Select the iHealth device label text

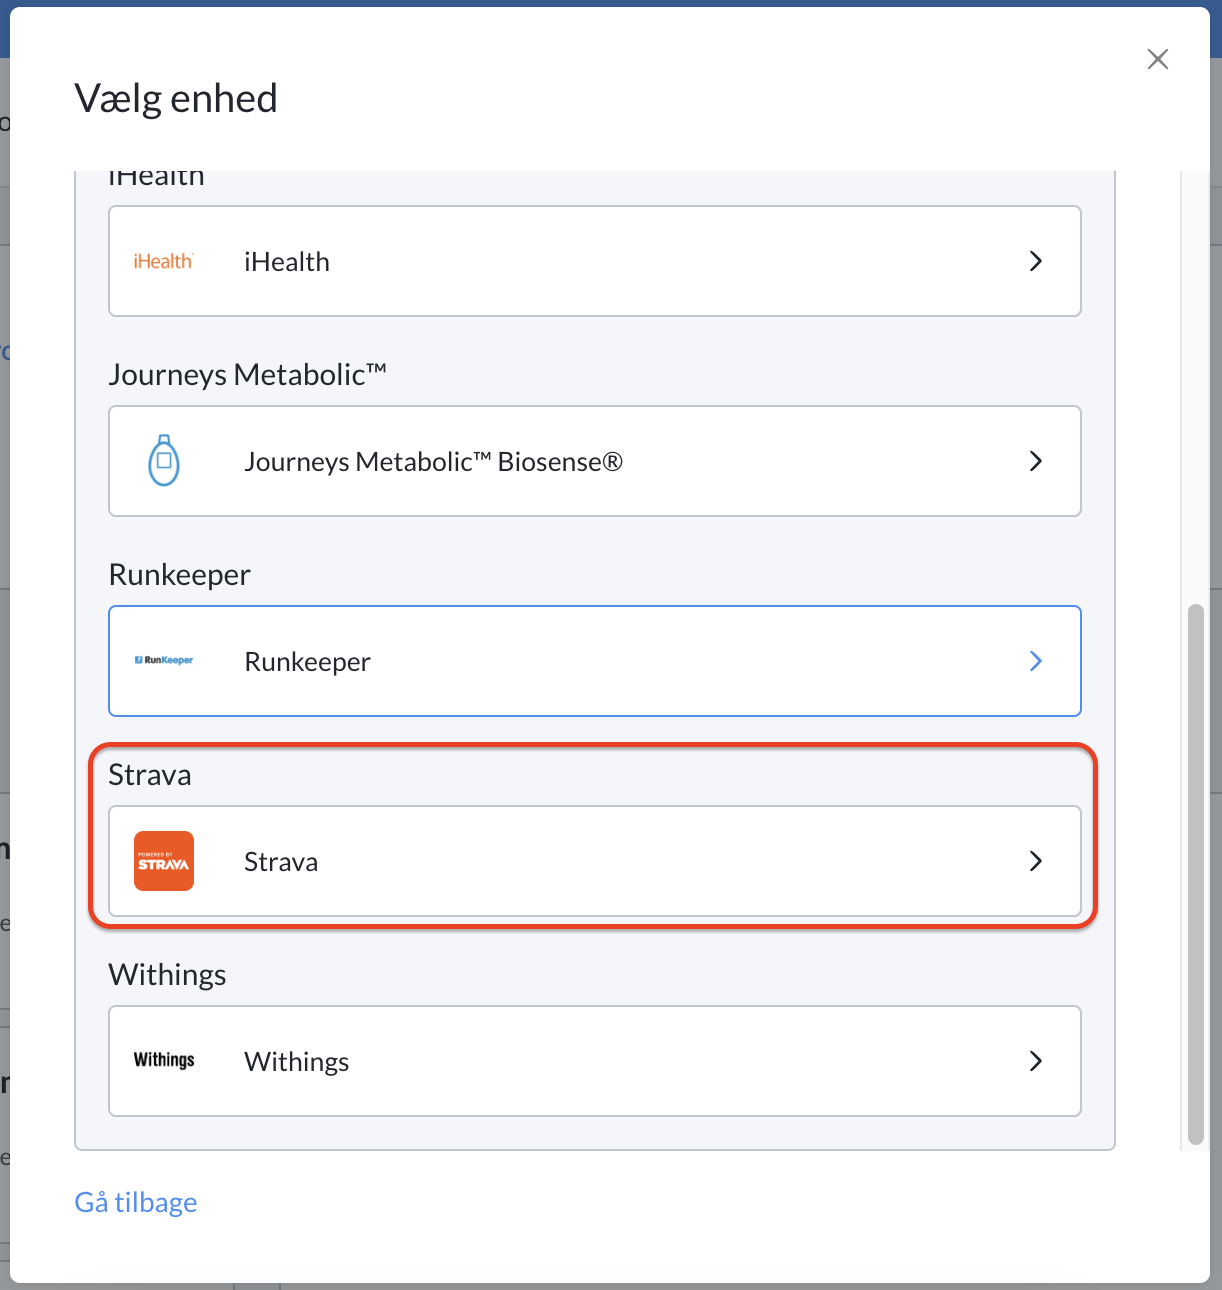287,262
